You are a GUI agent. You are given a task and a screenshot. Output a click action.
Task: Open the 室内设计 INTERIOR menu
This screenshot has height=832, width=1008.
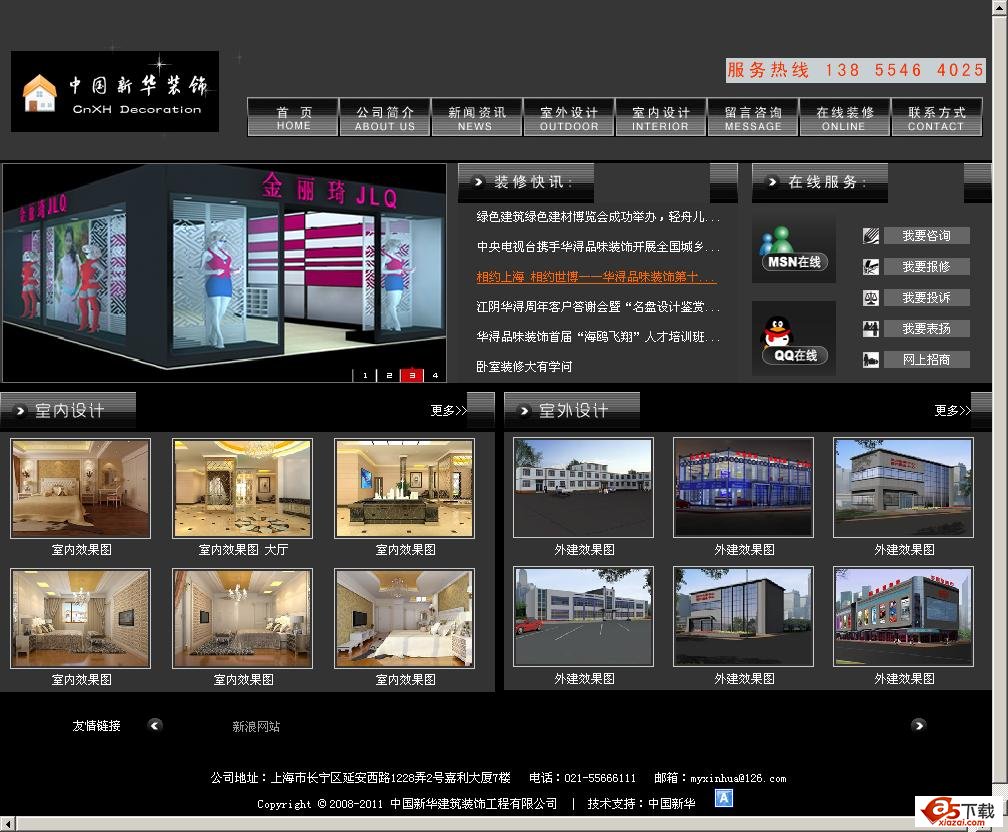tap(660, 118)
